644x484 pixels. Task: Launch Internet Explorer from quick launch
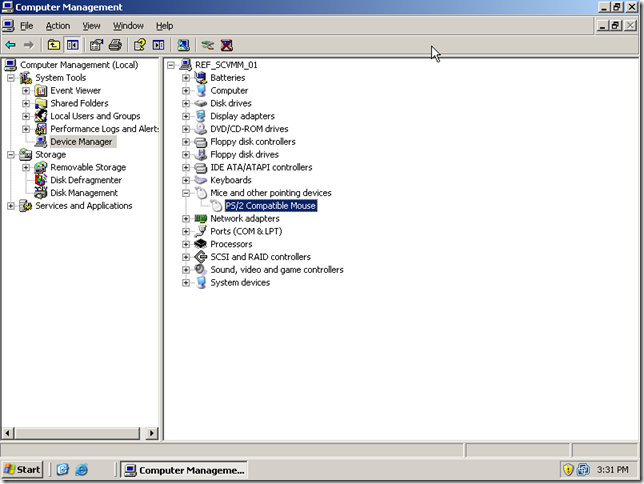click(x=82, y=470)
